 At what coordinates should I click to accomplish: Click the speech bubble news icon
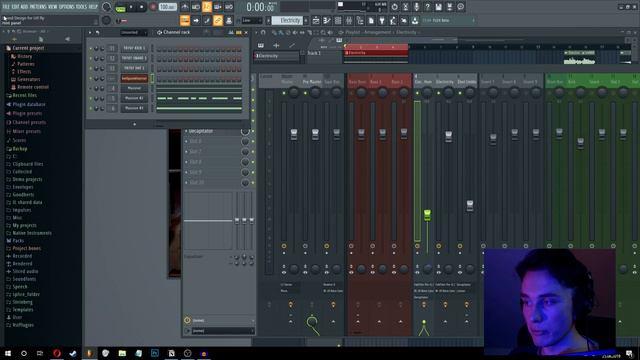coord(460,7)
